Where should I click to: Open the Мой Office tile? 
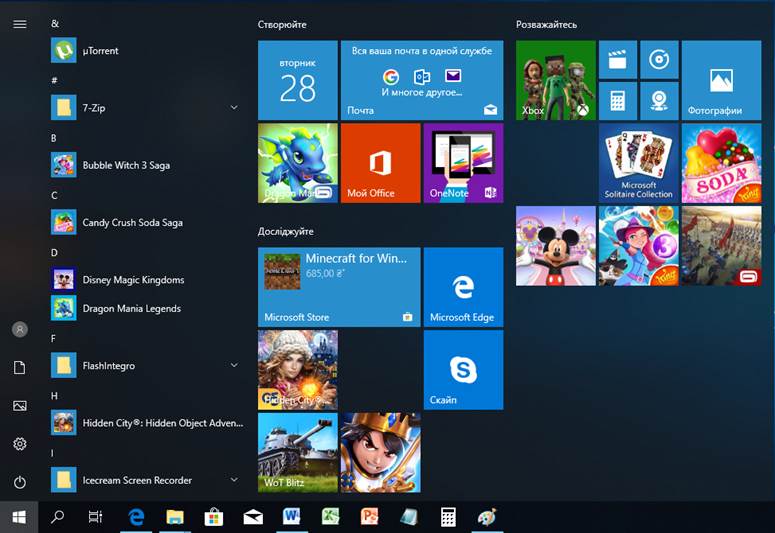point(381,163)
